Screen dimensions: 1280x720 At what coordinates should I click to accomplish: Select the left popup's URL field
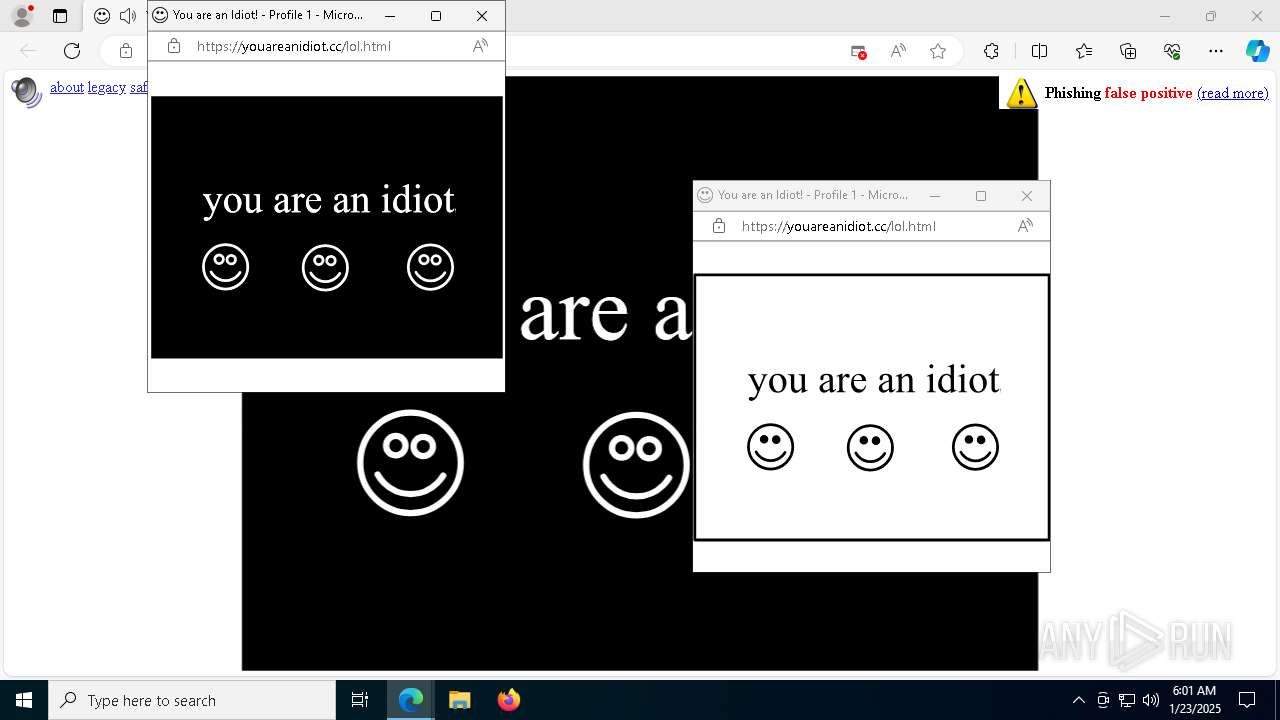tap(294, 46)
